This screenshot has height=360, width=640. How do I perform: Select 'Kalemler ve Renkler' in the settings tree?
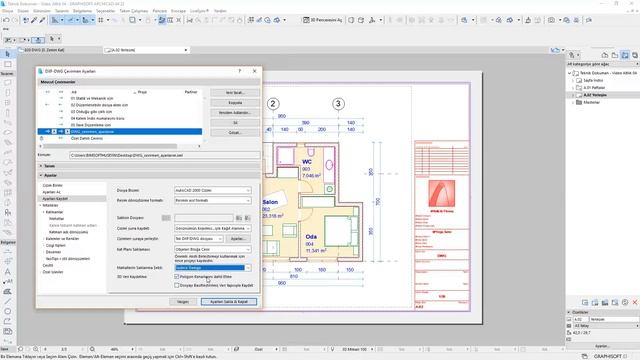point(62,239)
